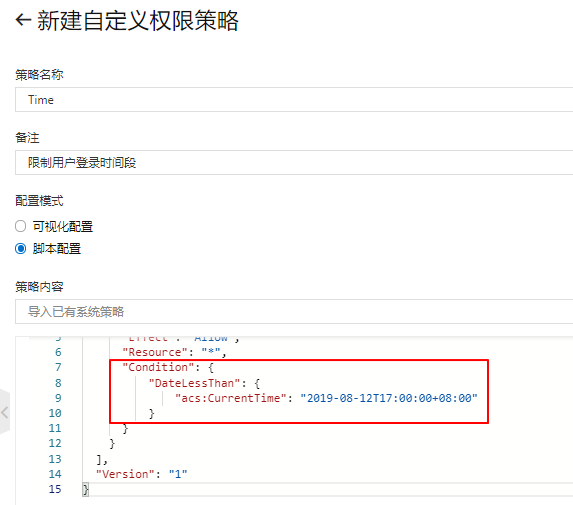Click the "Resource" key on line 6
The height and width of the screenshot is (505, 573).
point(155,352)
